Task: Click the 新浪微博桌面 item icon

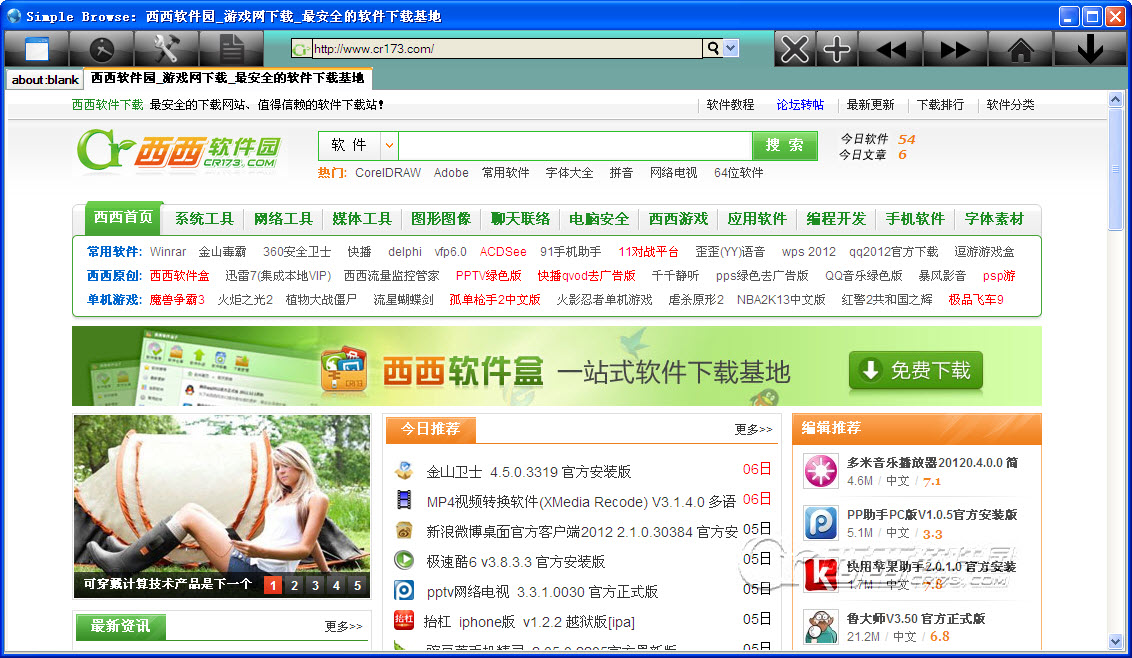Action: (404, 531)
